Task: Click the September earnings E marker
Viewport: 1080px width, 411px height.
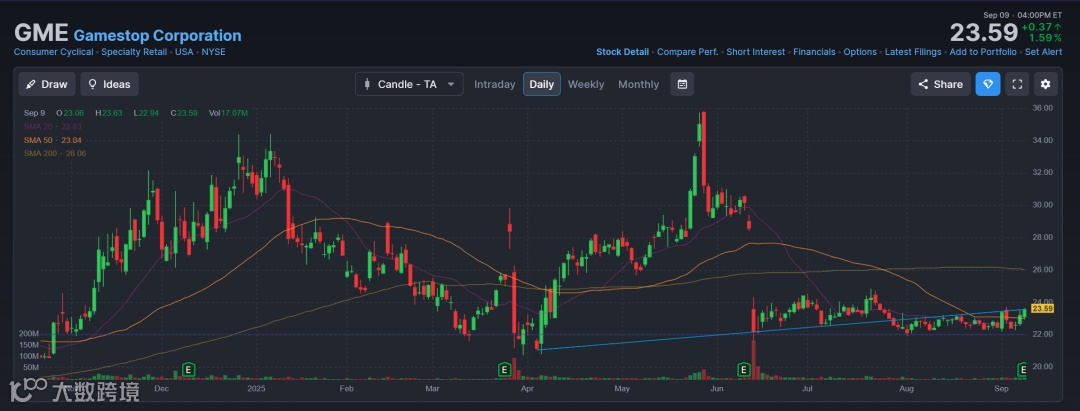Action: click(1023, 370)
